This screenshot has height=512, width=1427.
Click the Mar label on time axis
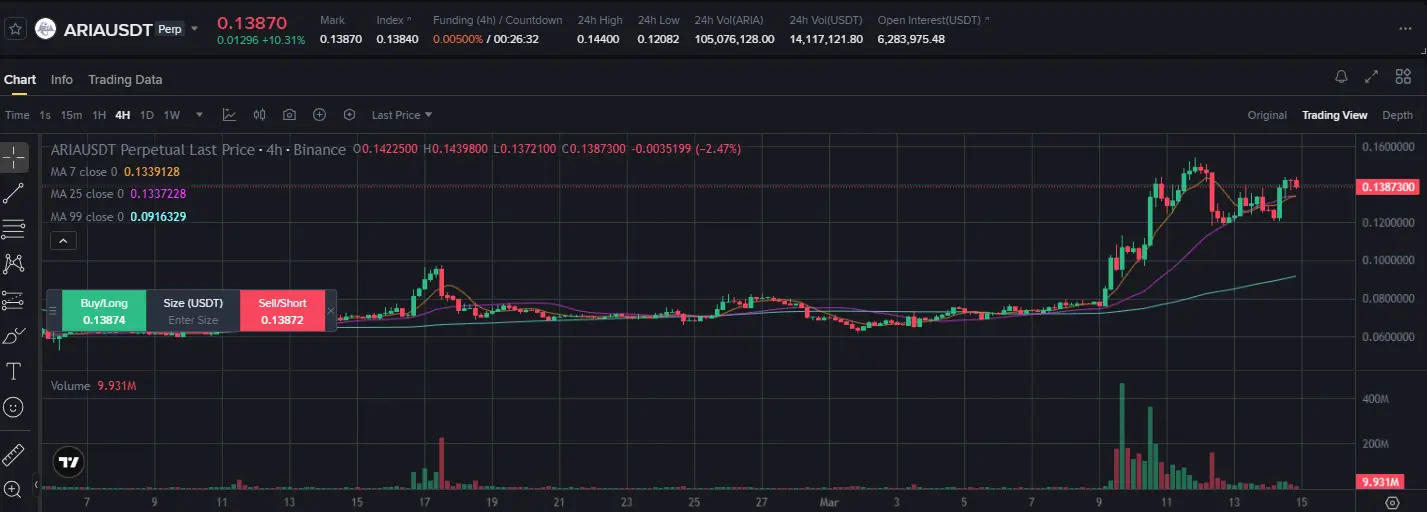(x=829, y=502)
